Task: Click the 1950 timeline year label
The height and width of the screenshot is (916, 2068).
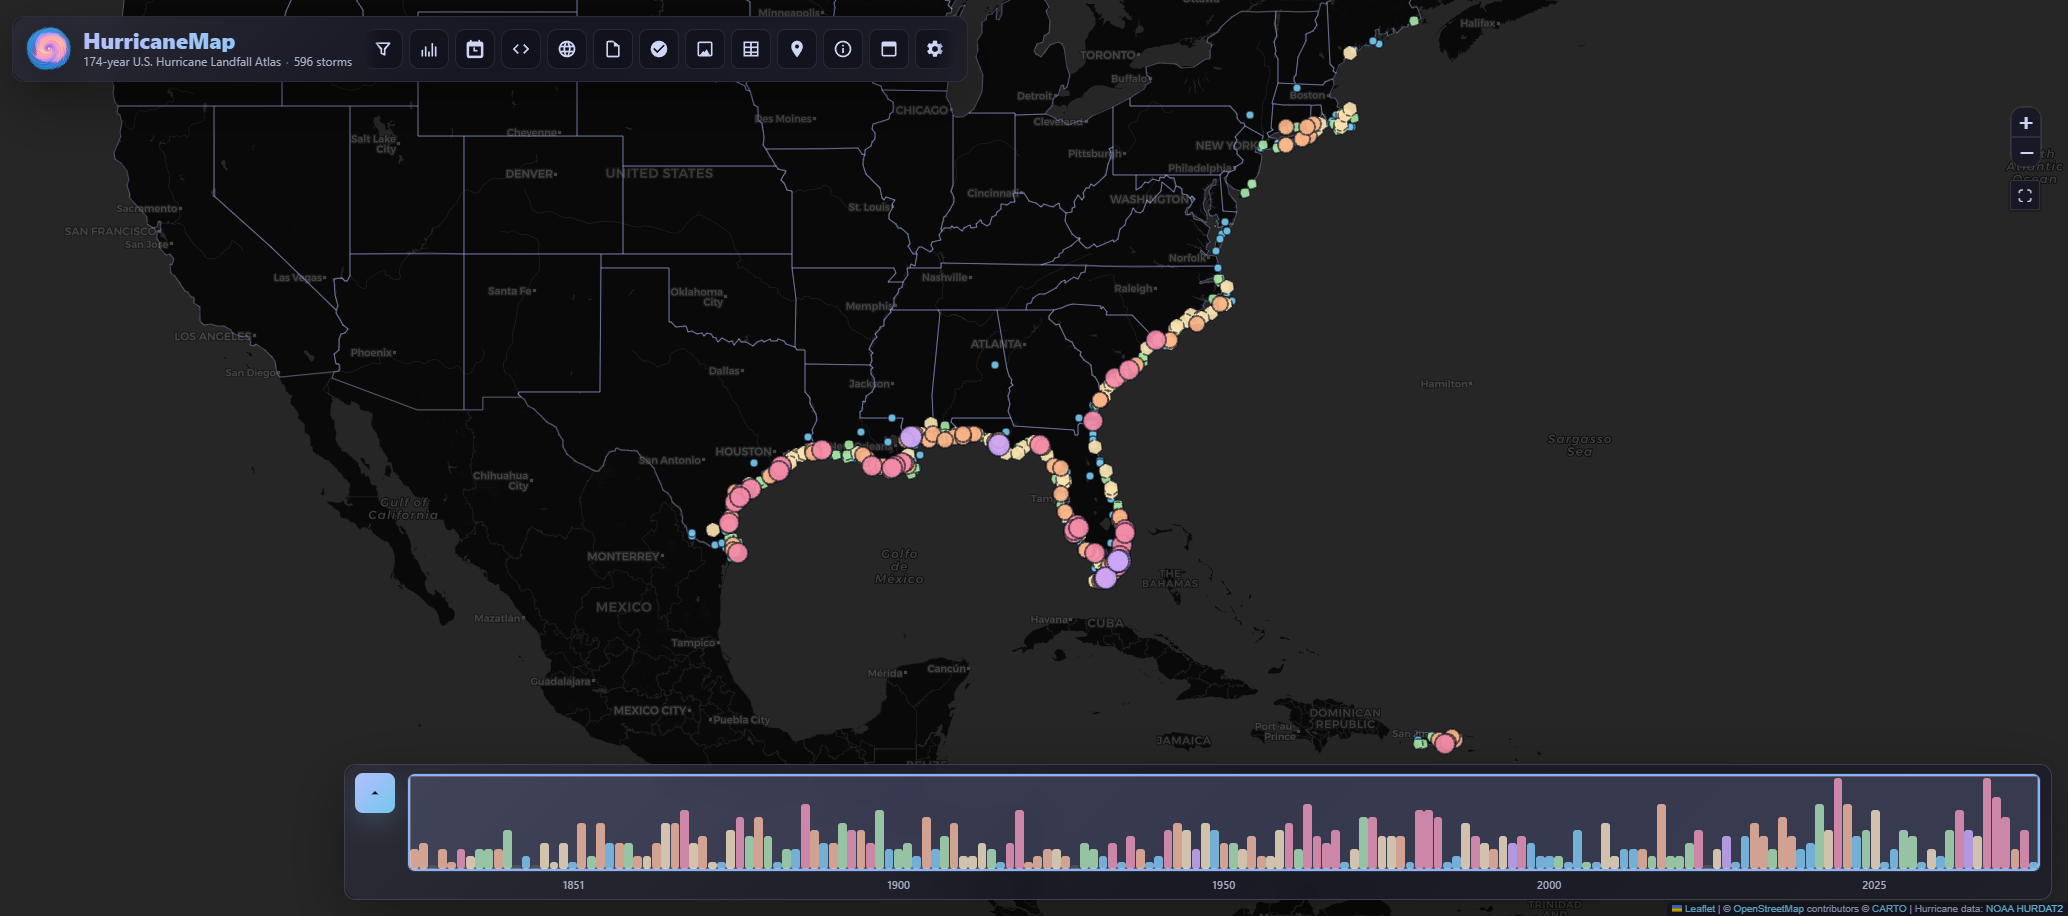Action: point(1223,885)
